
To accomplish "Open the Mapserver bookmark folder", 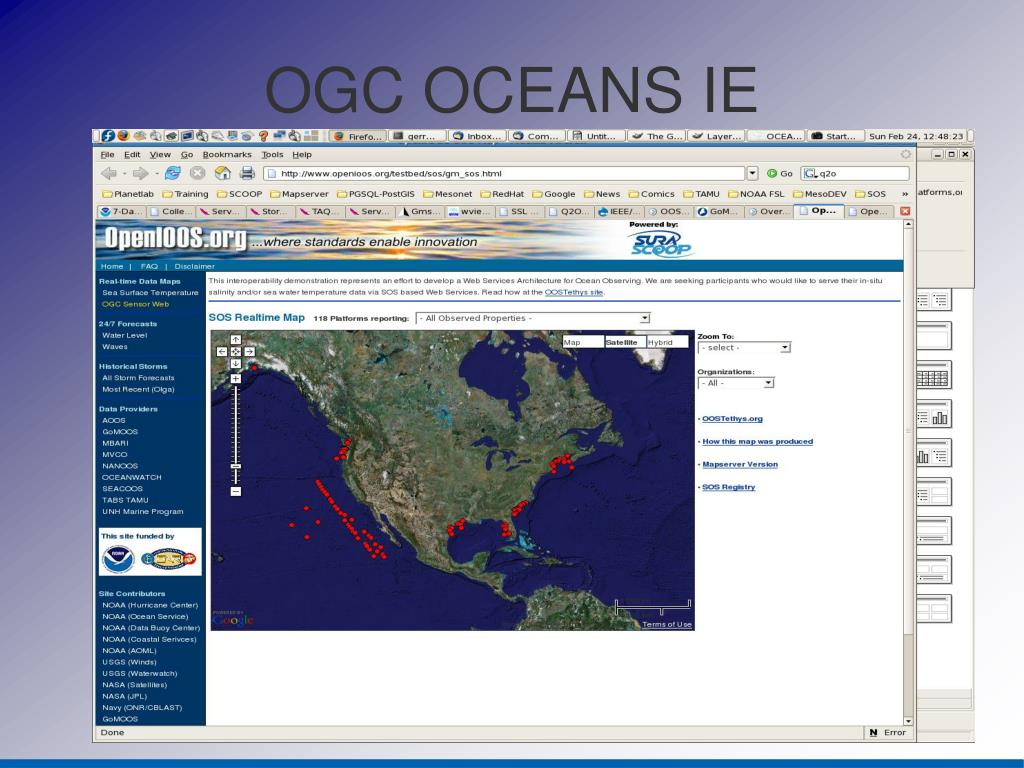I will click(300, 194).
